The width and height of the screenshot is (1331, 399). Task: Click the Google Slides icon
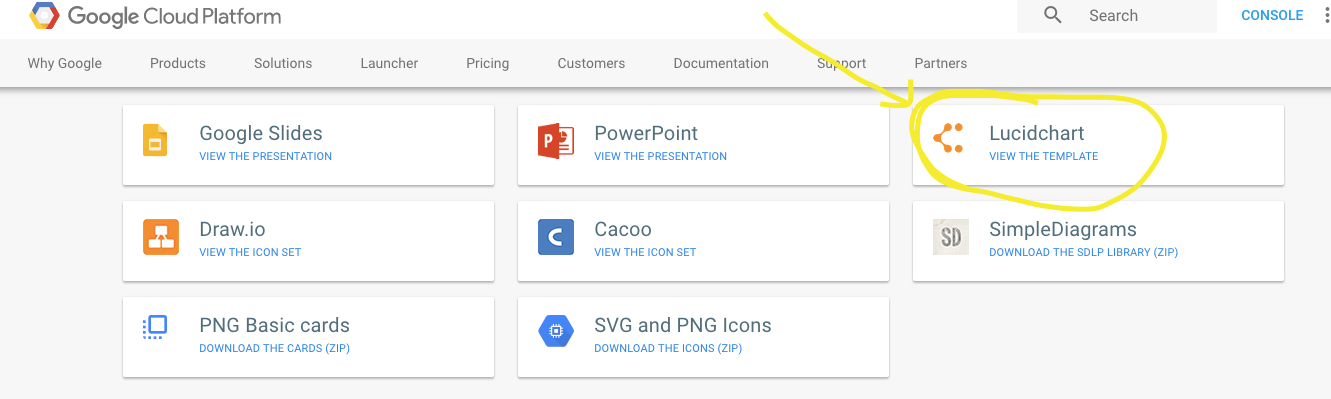[155, 141]
